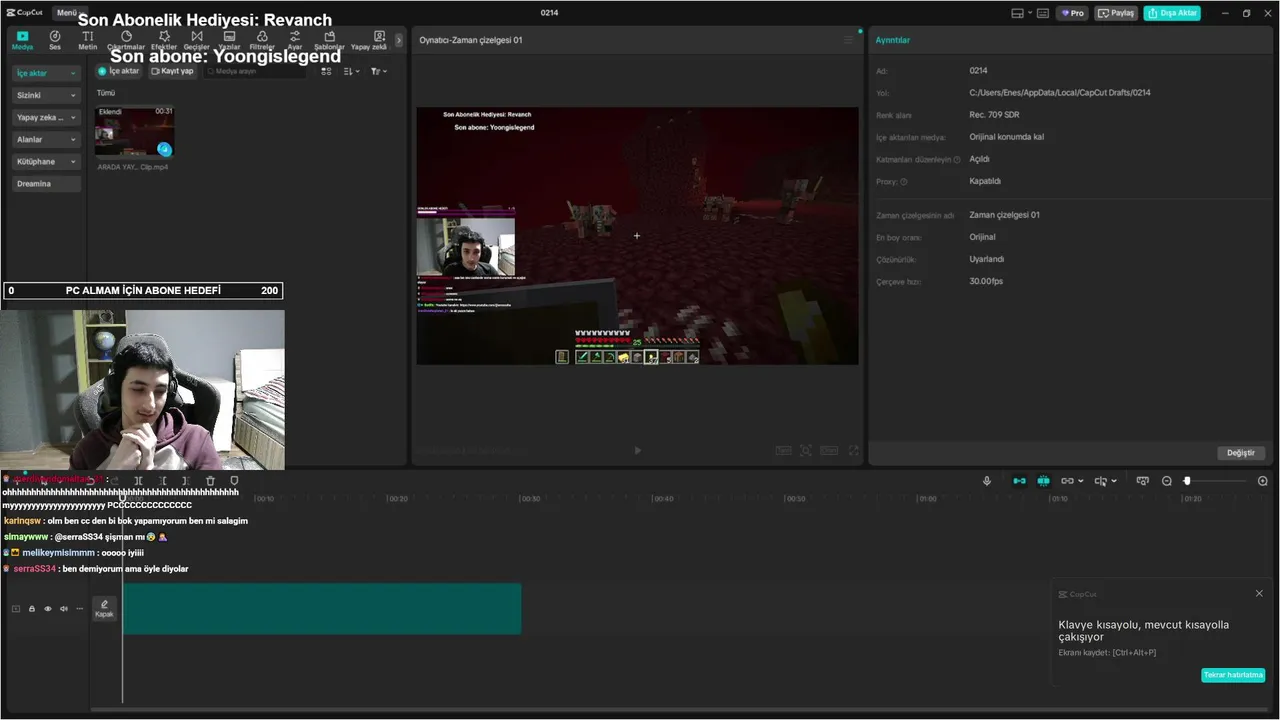Switch media grid view layout
Image resolution: width=1280 pixels, height=720 pixels.
326,71
